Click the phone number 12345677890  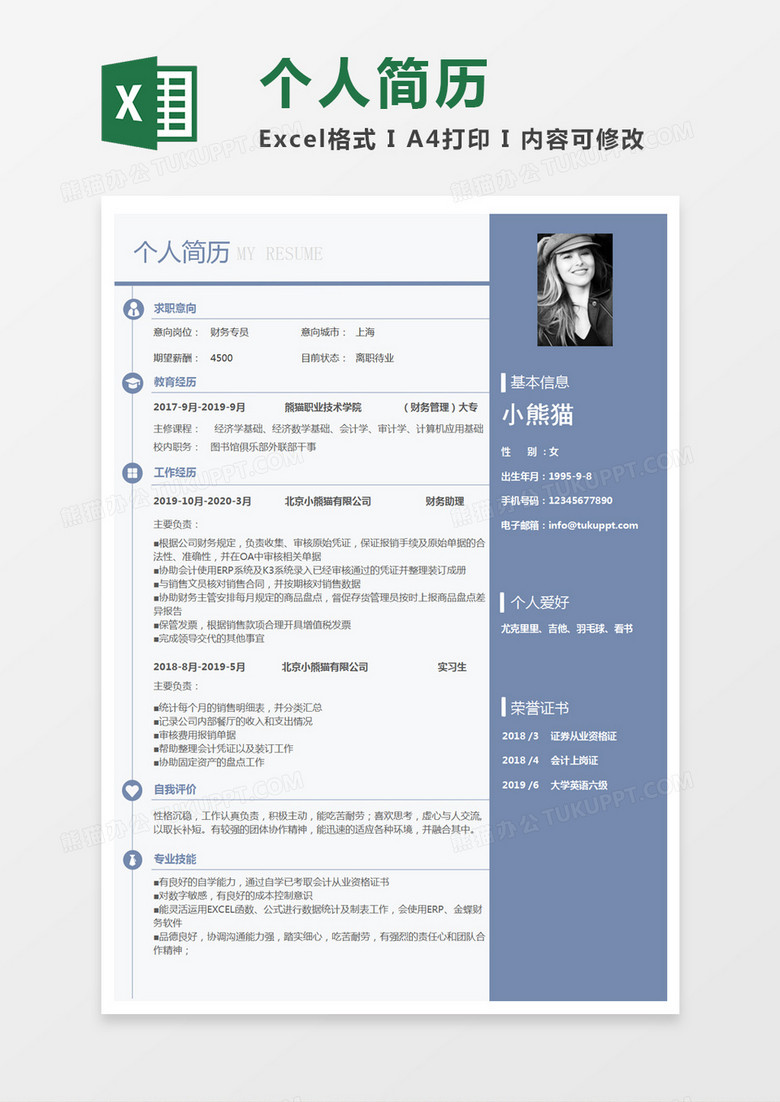[580, 501]
